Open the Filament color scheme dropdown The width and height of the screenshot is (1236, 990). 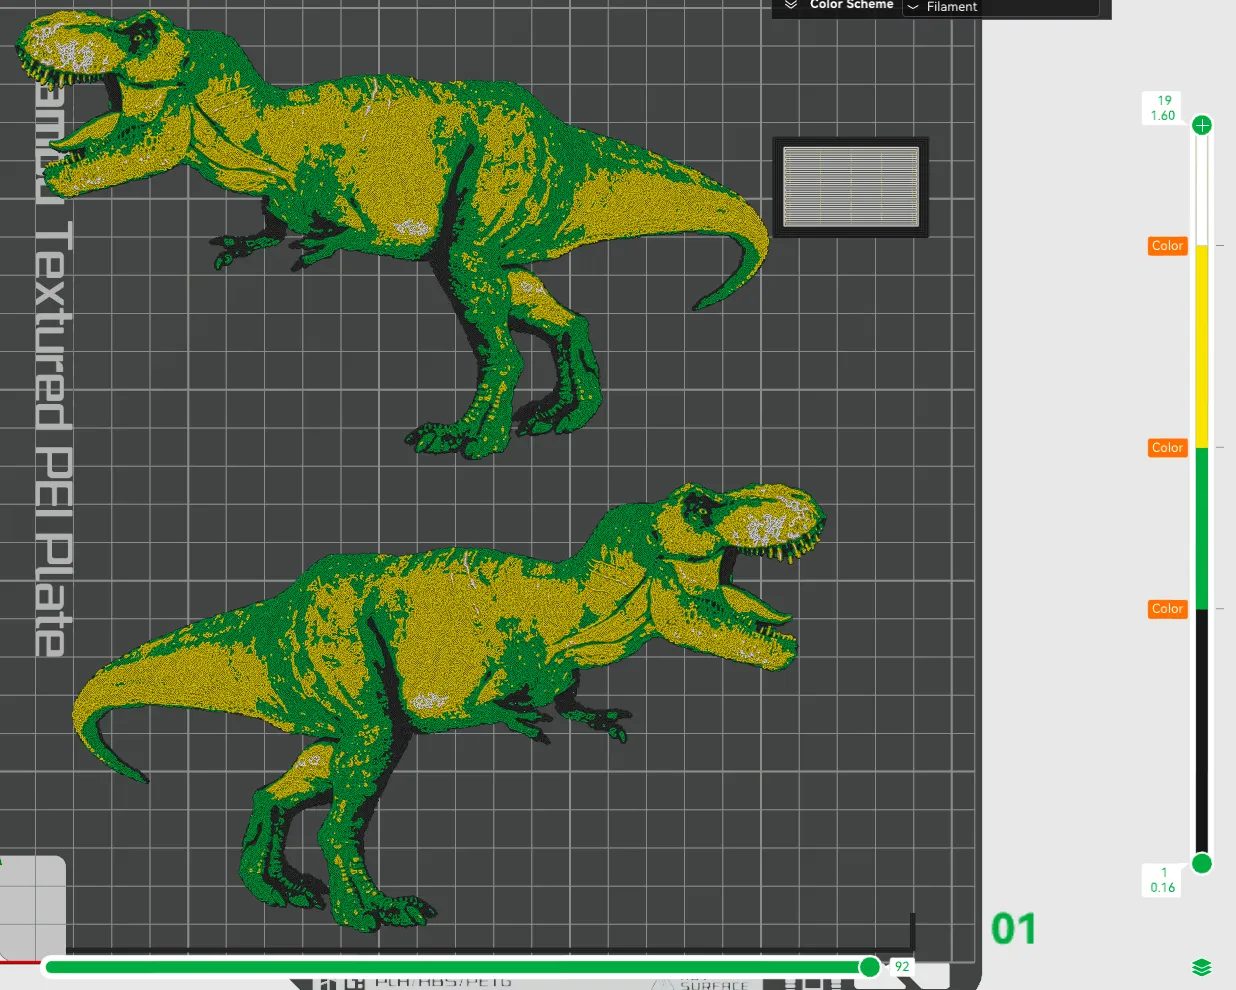pos(1000,7)
